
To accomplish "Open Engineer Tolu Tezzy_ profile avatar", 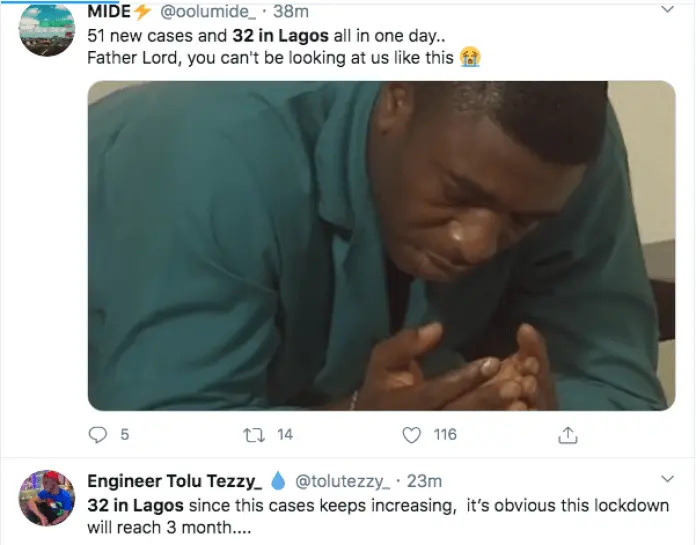I will point(47,498).
